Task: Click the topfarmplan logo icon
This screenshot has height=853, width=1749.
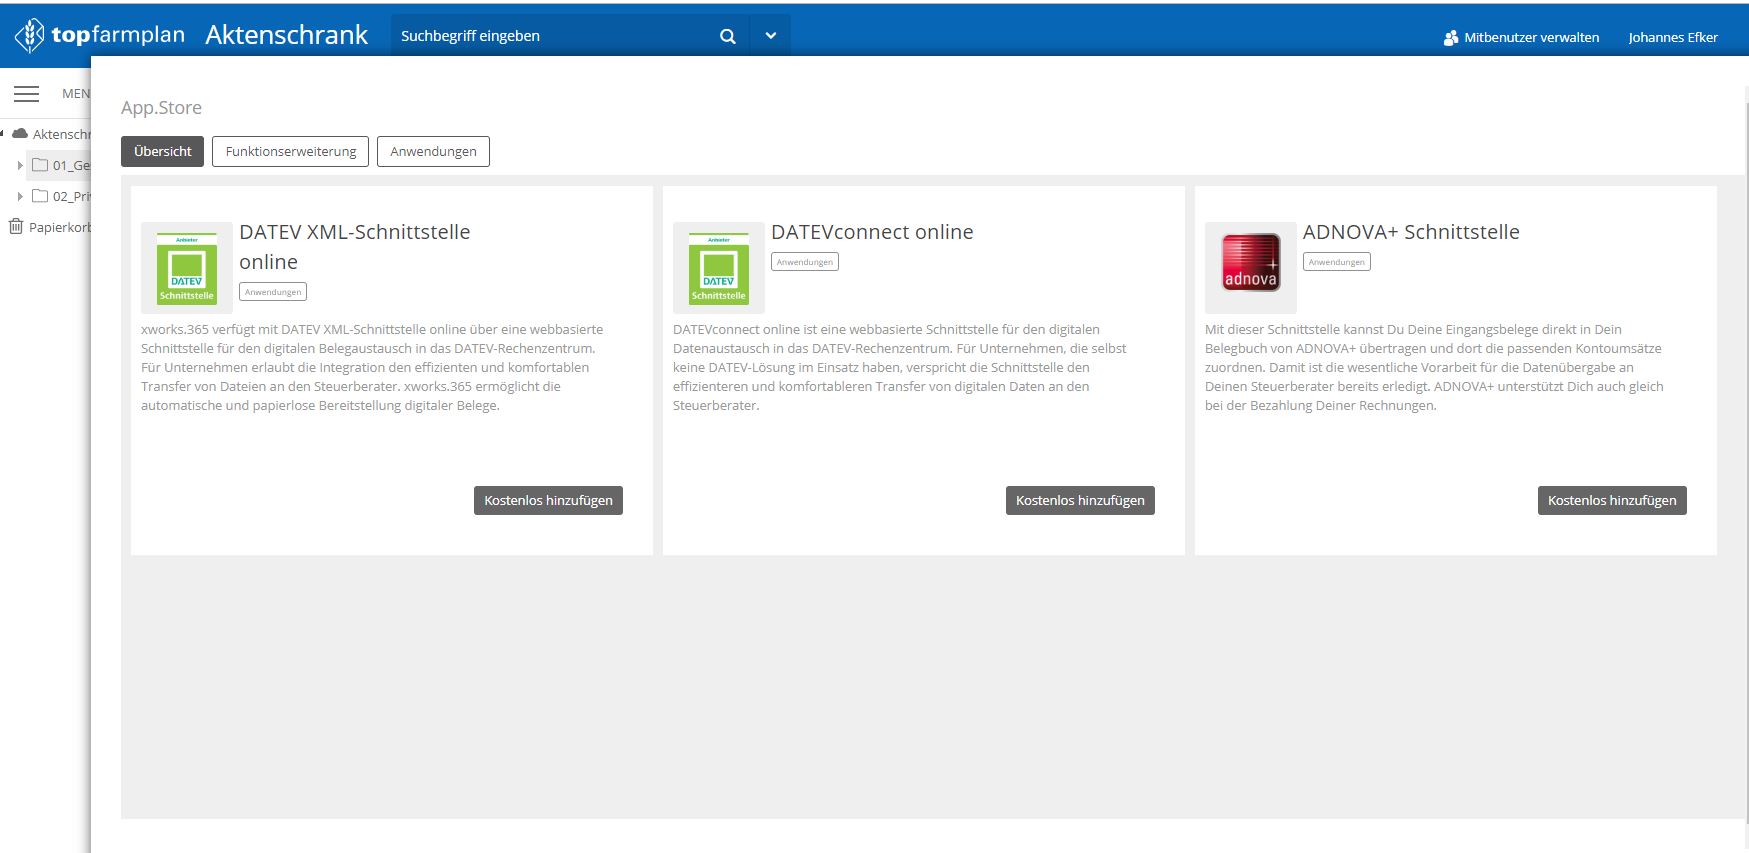Action: [30, 35]
